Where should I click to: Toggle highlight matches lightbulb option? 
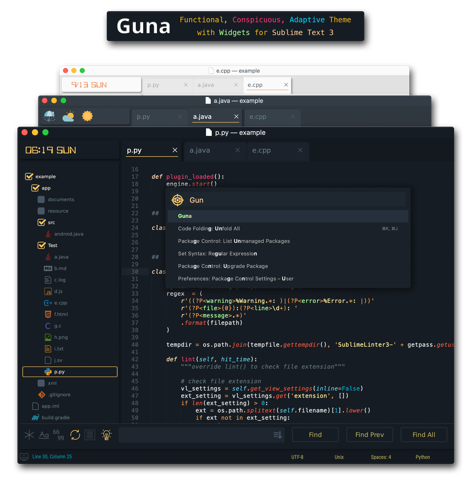pos(107,435)
